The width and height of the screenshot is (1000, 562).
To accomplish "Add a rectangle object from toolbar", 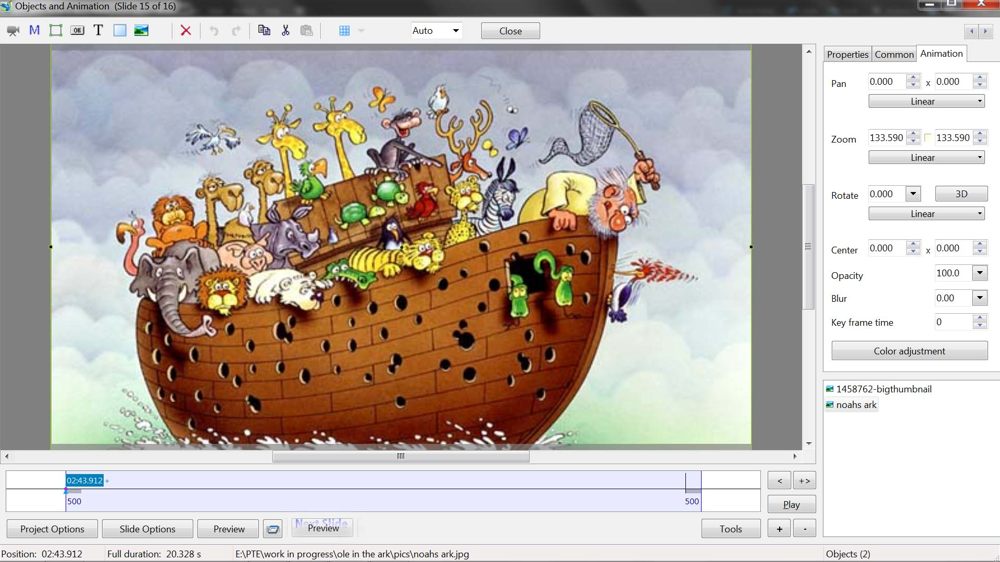I will click(x=119, y=31).
